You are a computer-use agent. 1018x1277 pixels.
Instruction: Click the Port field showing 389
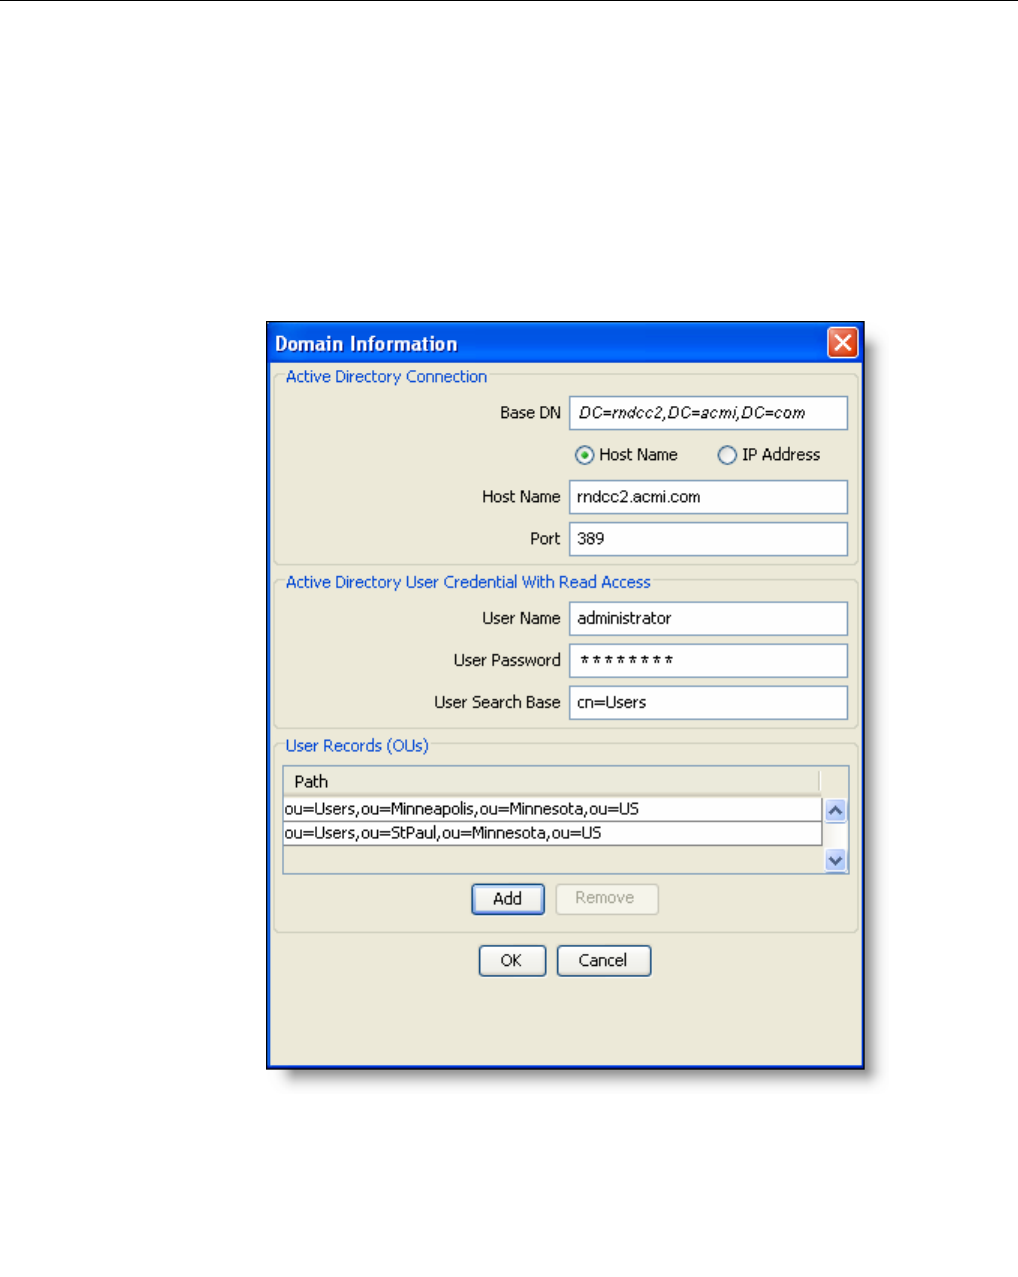(x=708, y=539)
